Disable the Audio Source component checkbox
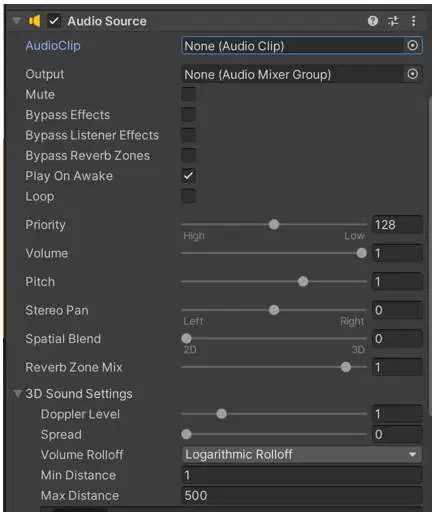Viewport: 435px width, 512px height. click(54, 21)
